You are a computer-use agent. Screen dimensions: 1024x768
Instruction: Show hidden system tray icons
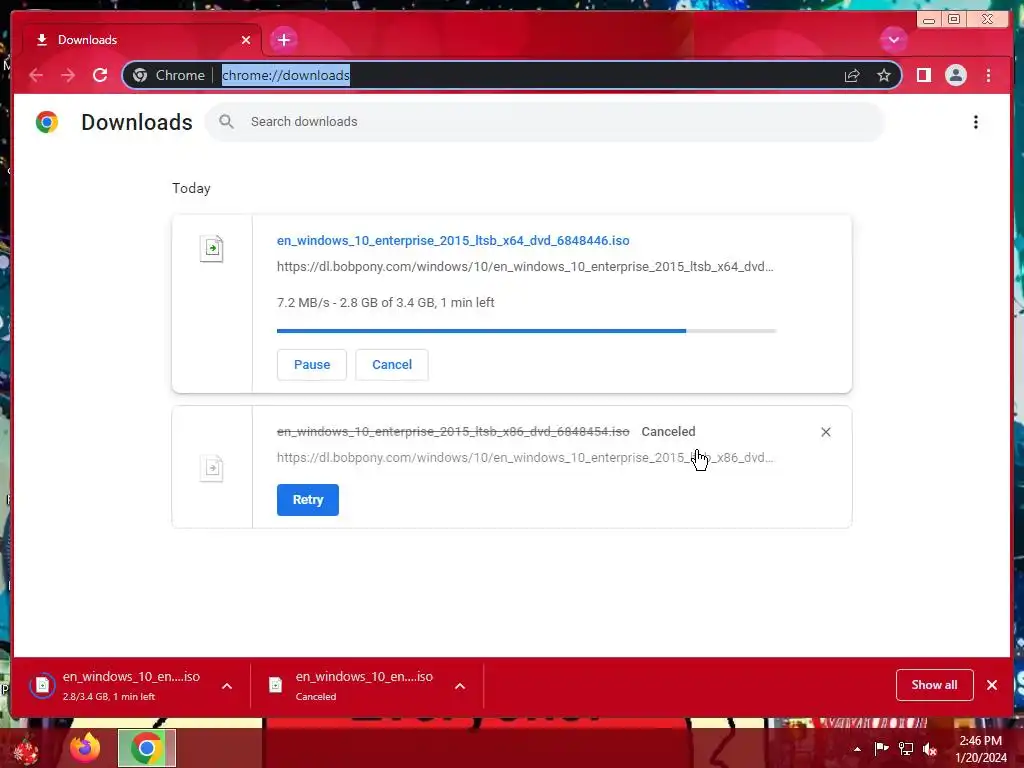857,749
